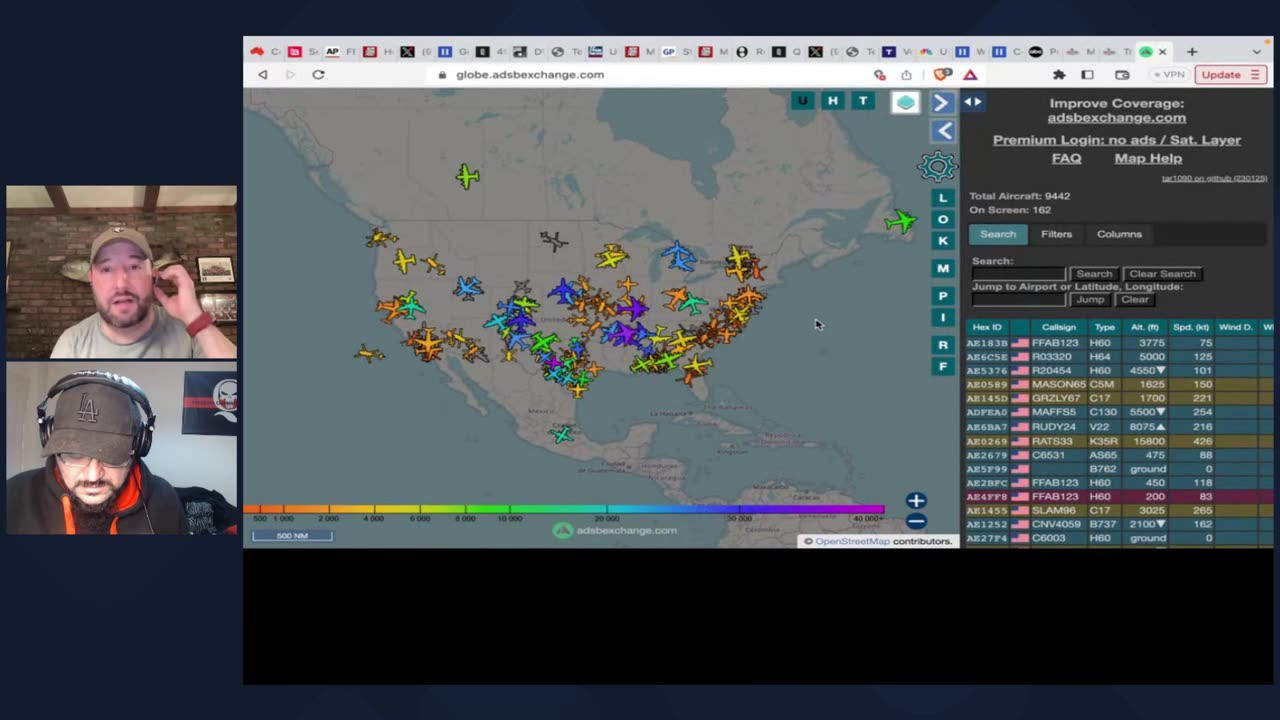Open the settings gear icon
This screenshot has height=720, width=1280.
tap(938, 166)
